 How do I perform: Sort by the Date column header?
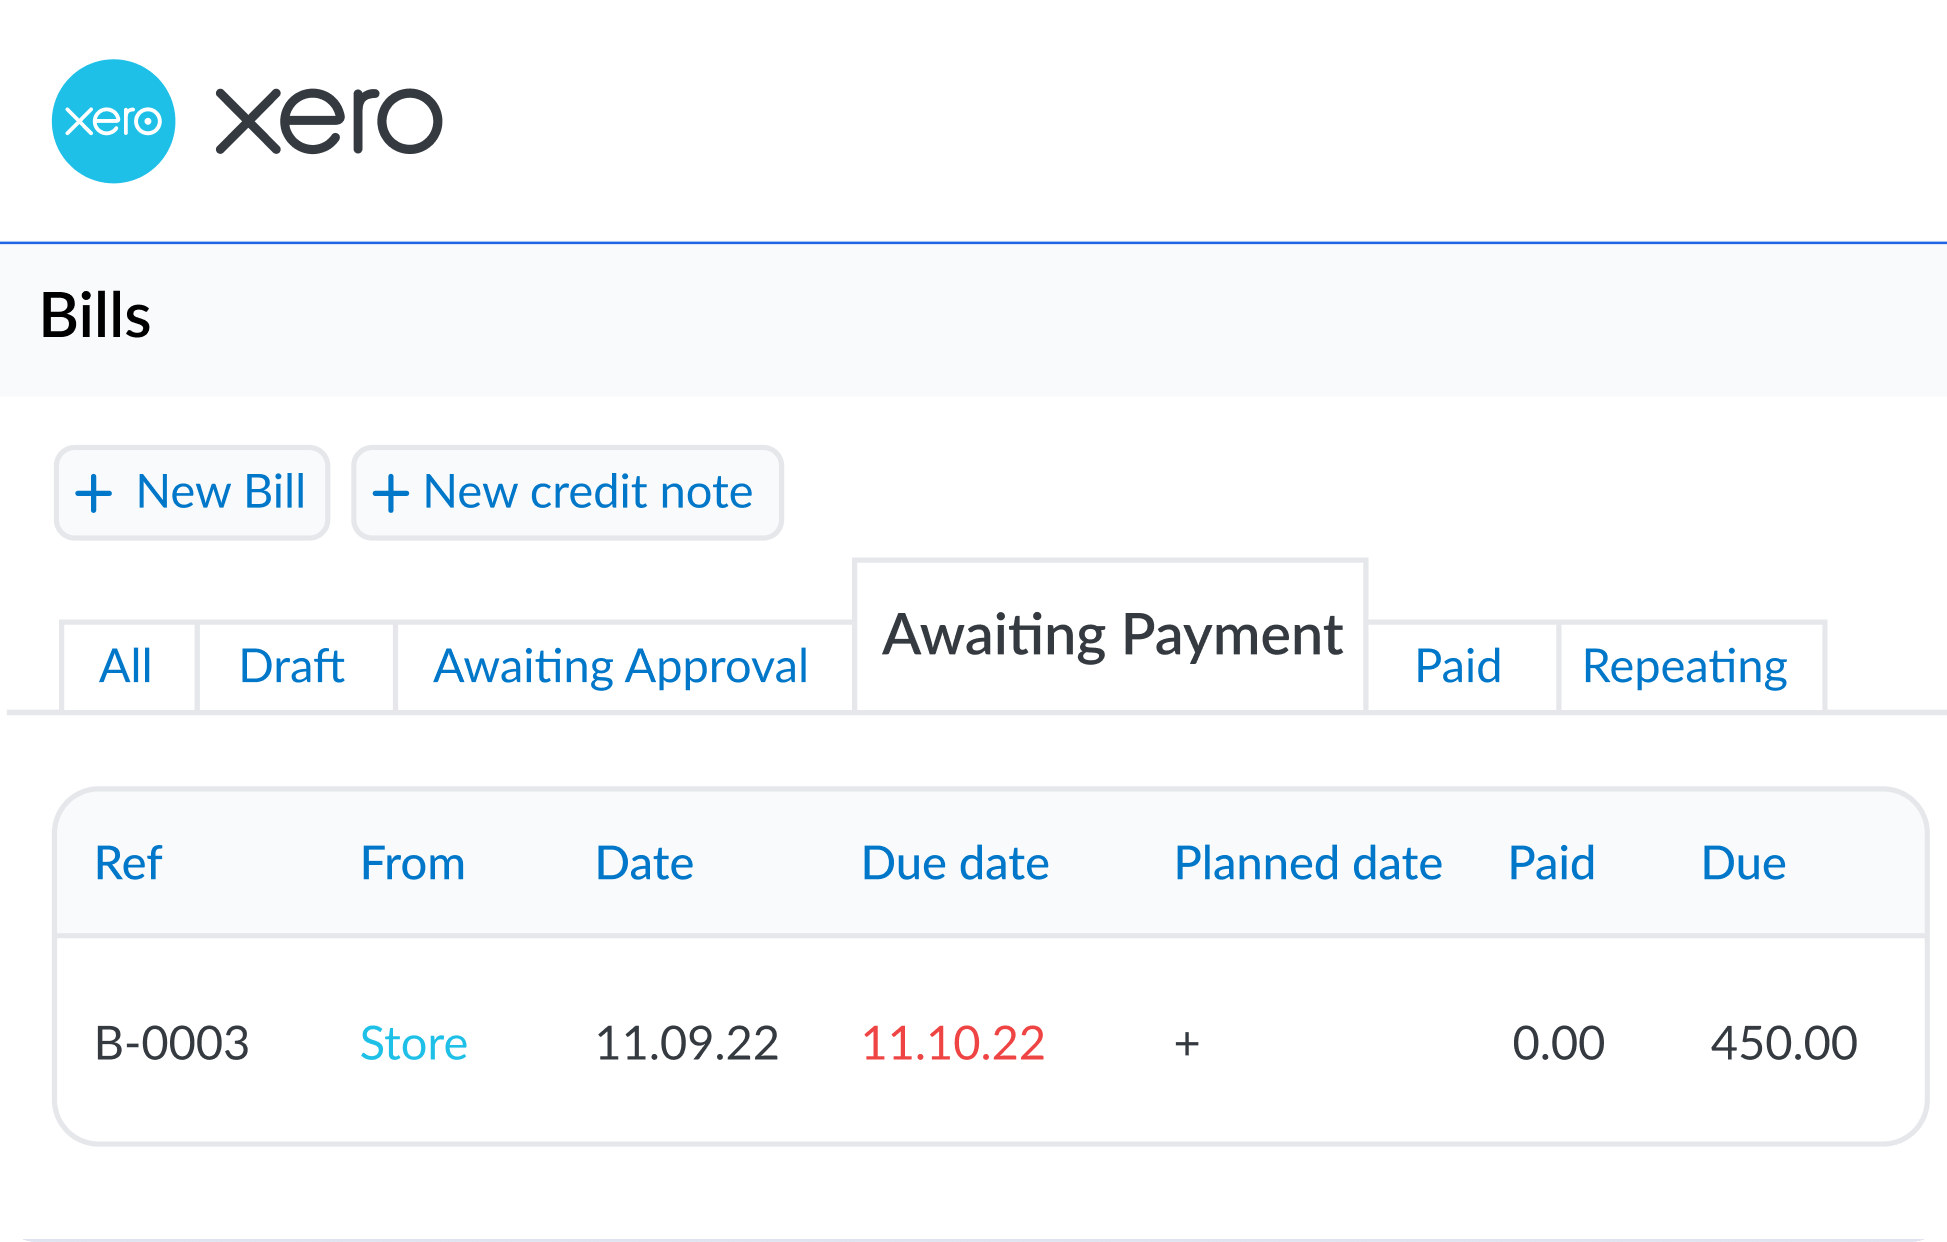tap(645, 863)
